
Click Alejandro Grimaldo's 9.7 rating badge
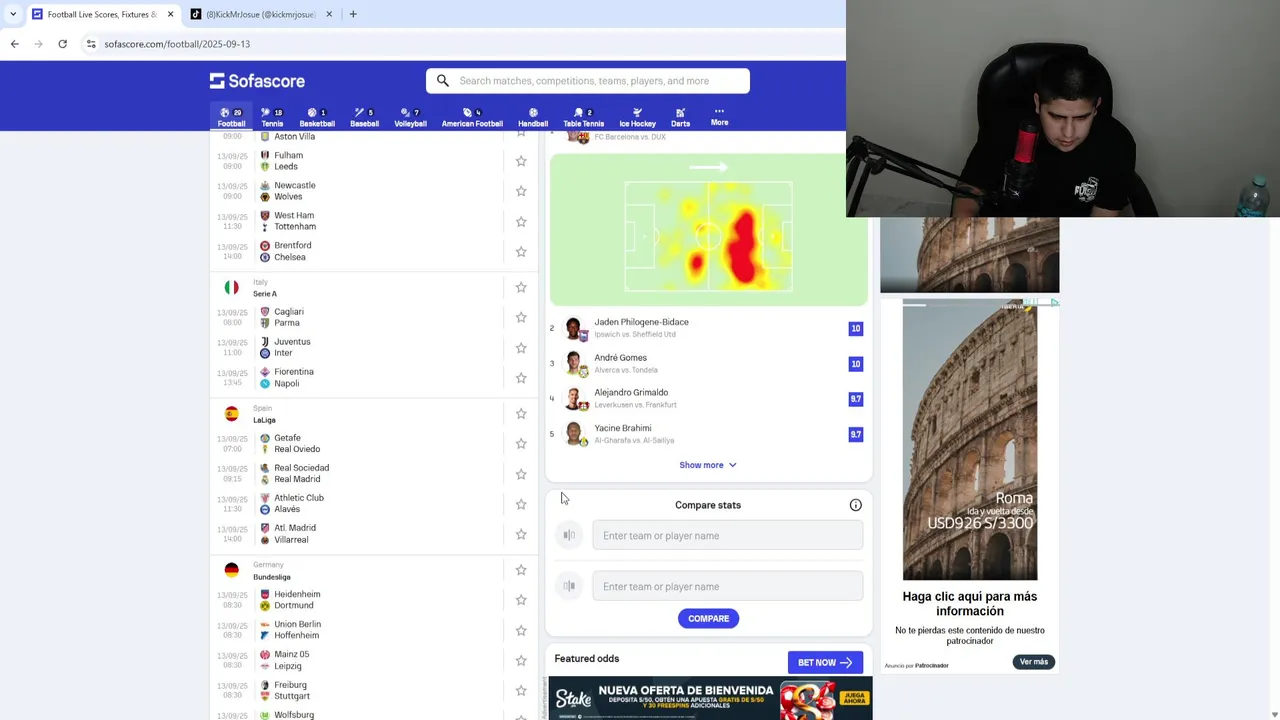point(855,399)
